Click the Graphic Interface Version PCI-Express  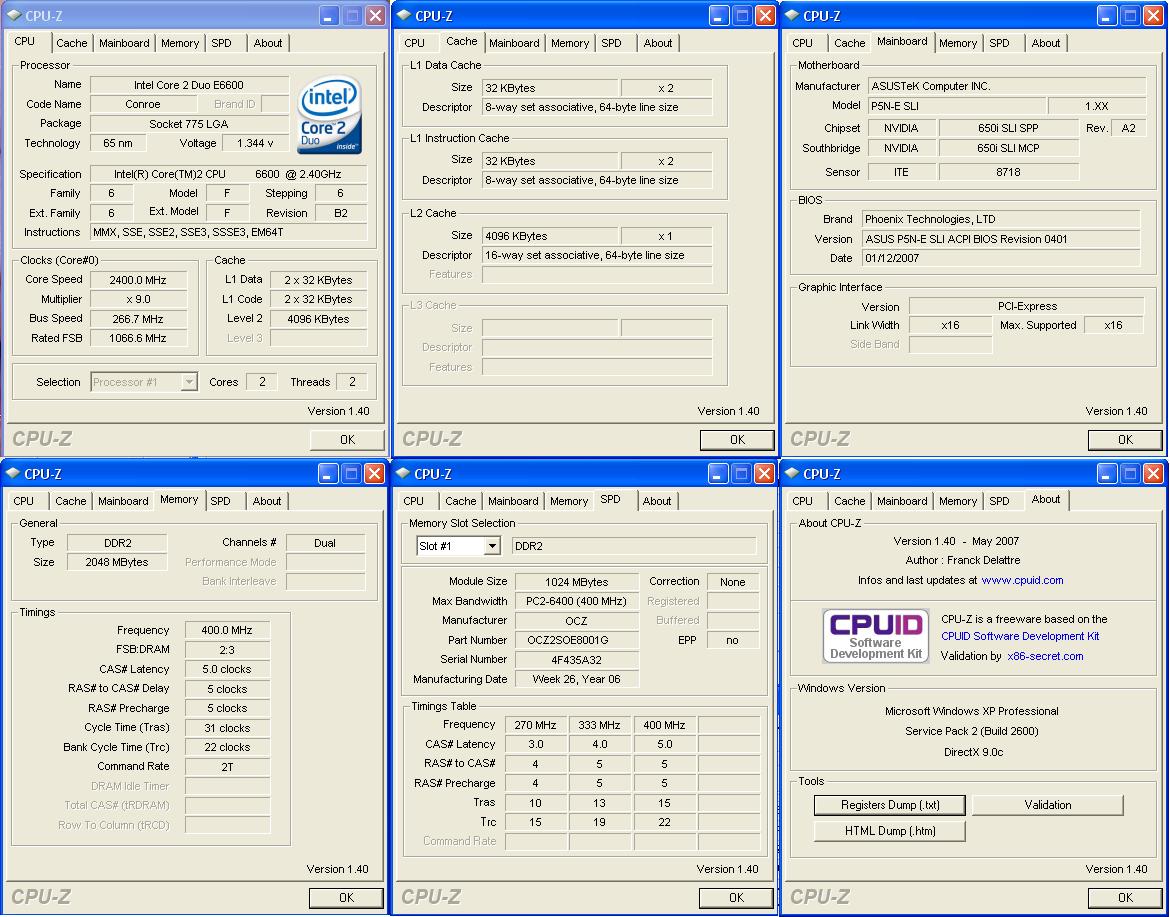click(1027, 307)
